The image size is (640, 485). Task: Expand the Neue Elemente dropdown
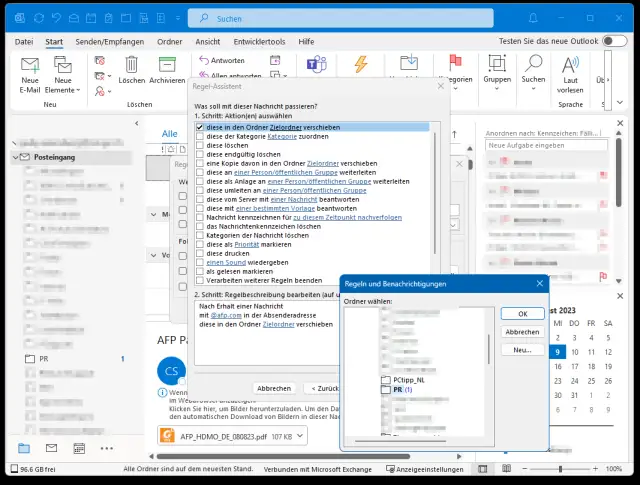pyautogui.click(x=64, y=90)
